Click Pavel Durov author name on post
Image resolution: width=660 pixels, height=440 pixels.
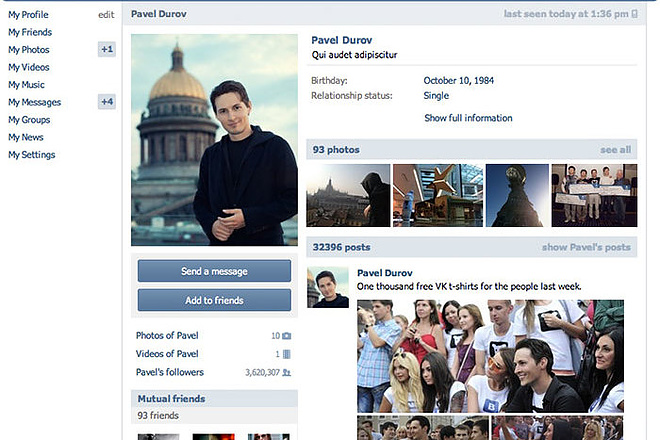tap(385, 273)
